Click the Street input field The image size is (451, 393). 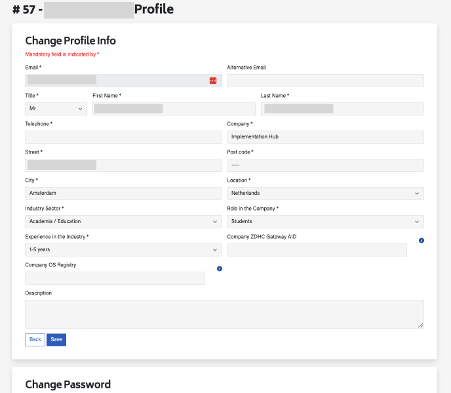pyautogui.click(x=123, y=165)
